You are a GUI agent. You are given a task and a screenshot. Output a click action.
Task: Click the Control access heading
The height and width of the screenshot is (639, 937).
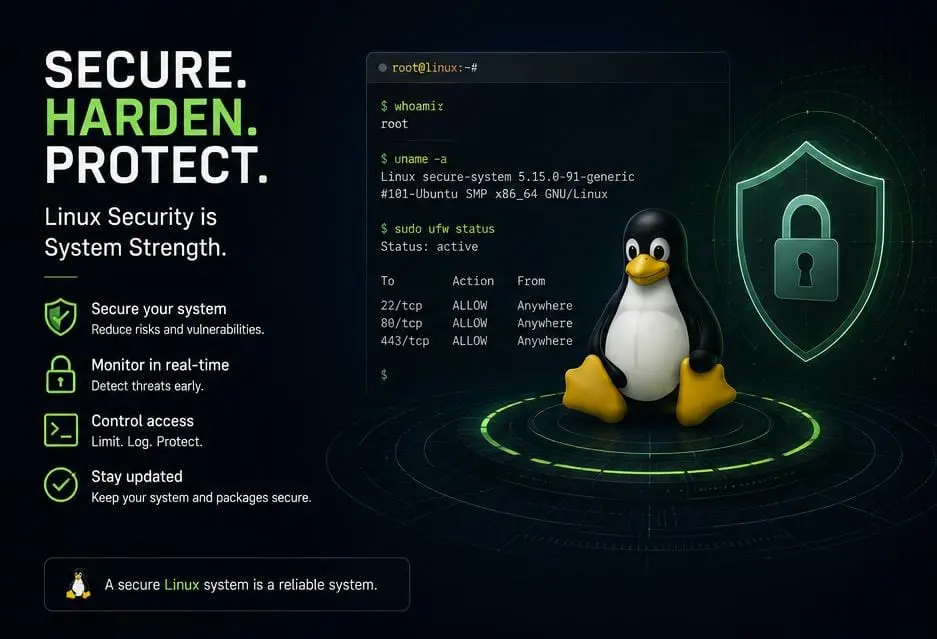(x=142, y=421)
